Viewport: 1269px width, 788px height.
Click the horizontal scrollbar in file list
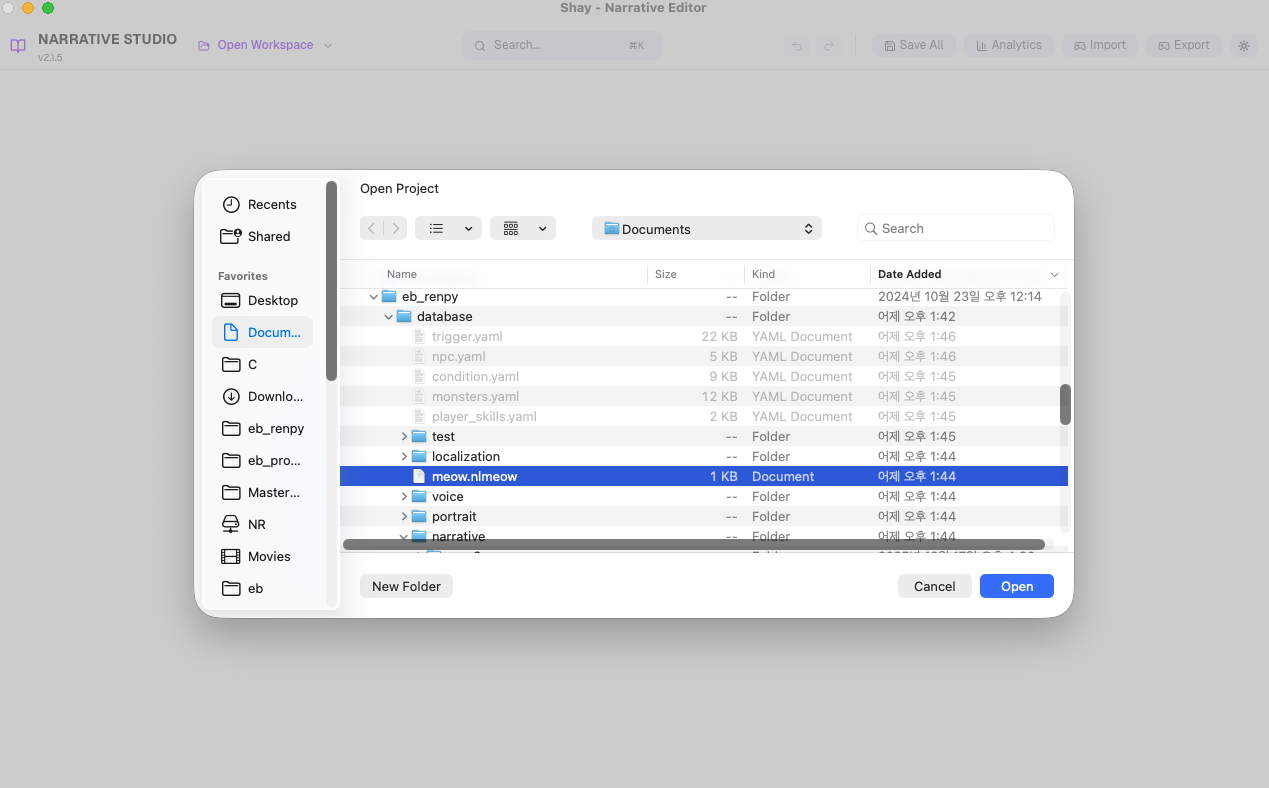[x=693, y=545]
